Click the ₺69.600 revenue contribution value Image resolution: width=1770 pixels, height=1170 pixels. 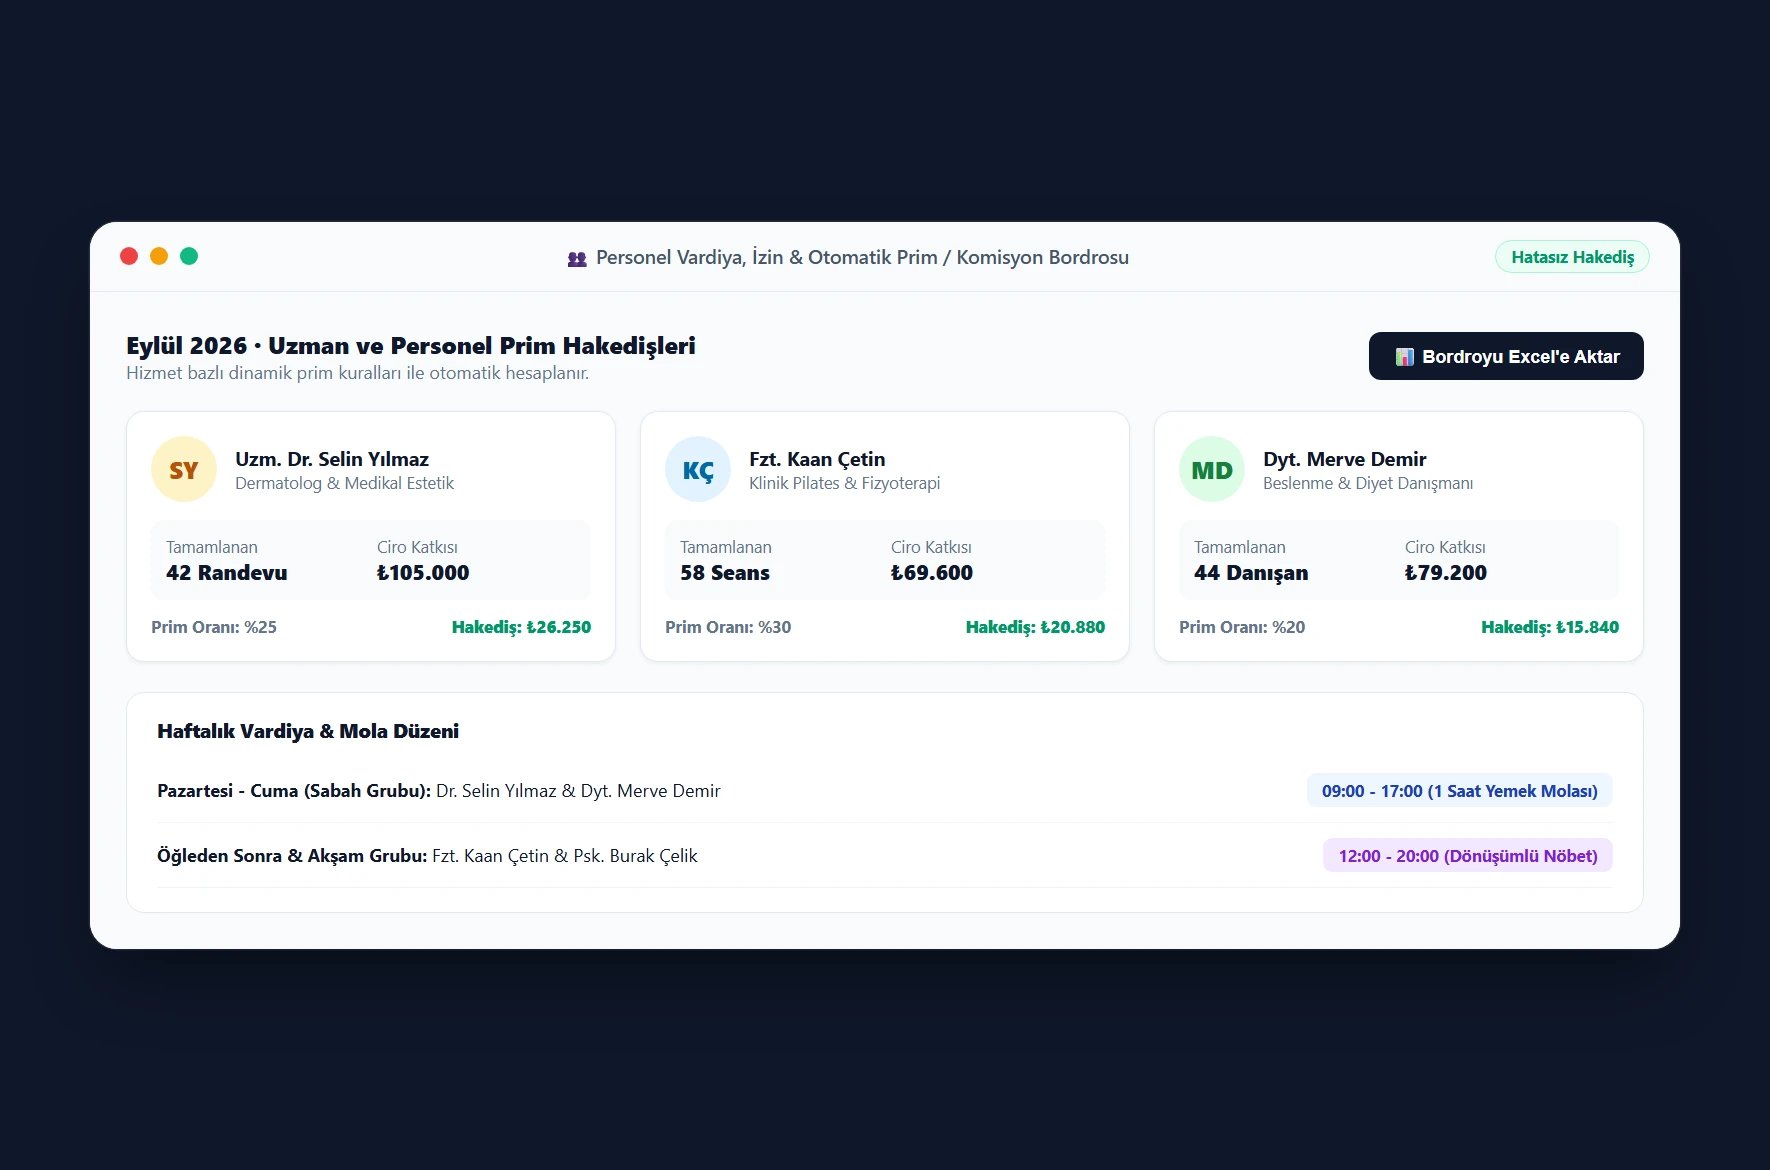pos(932,573)
